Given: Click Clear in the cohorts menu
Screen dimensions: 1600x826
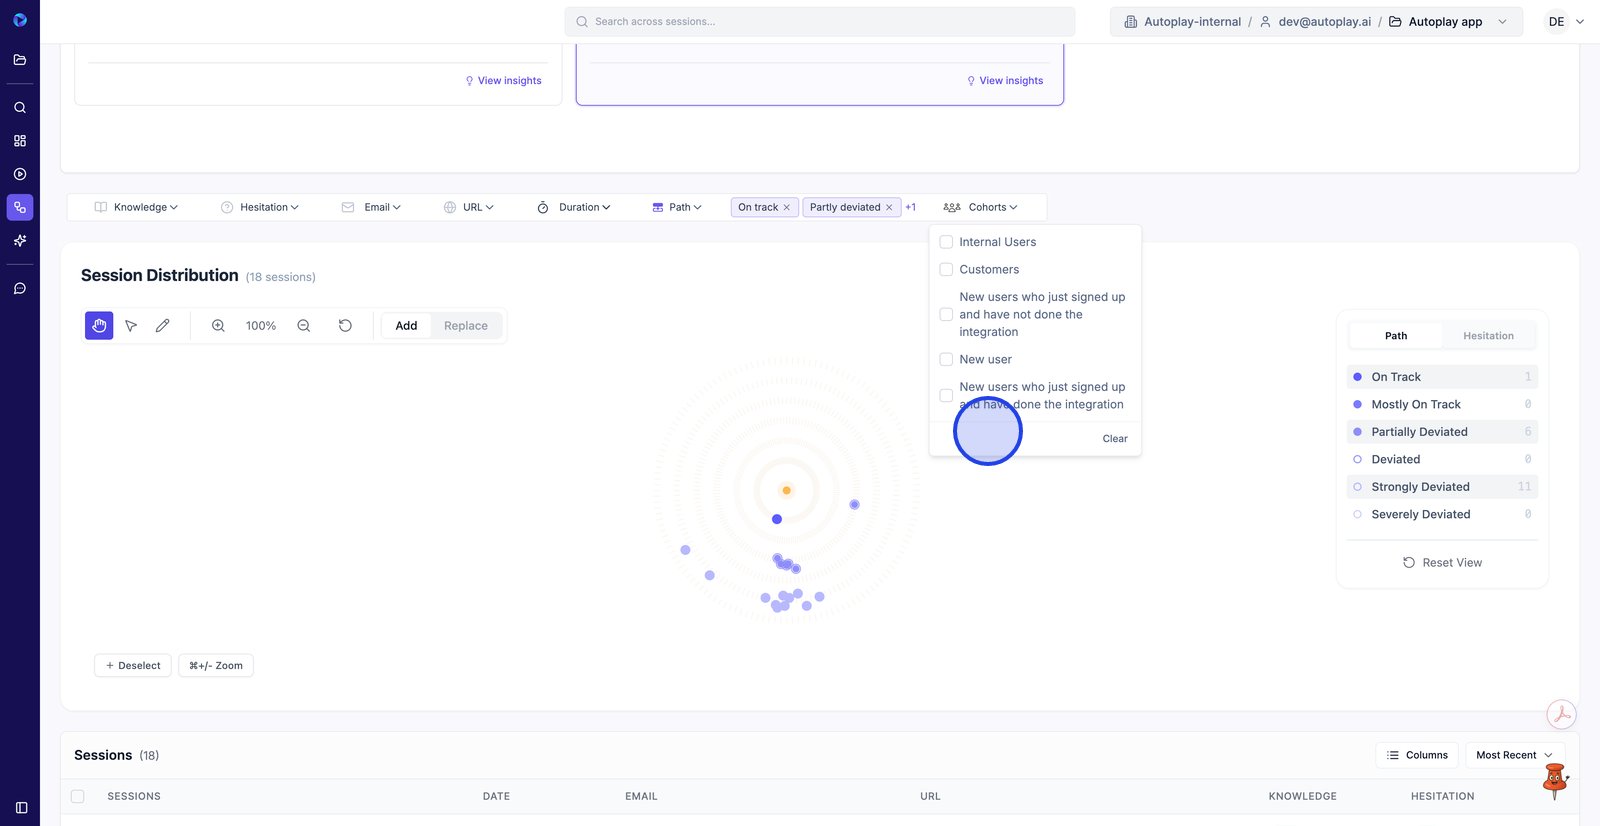Looking at the screenshot, I should click(1114, 439).
